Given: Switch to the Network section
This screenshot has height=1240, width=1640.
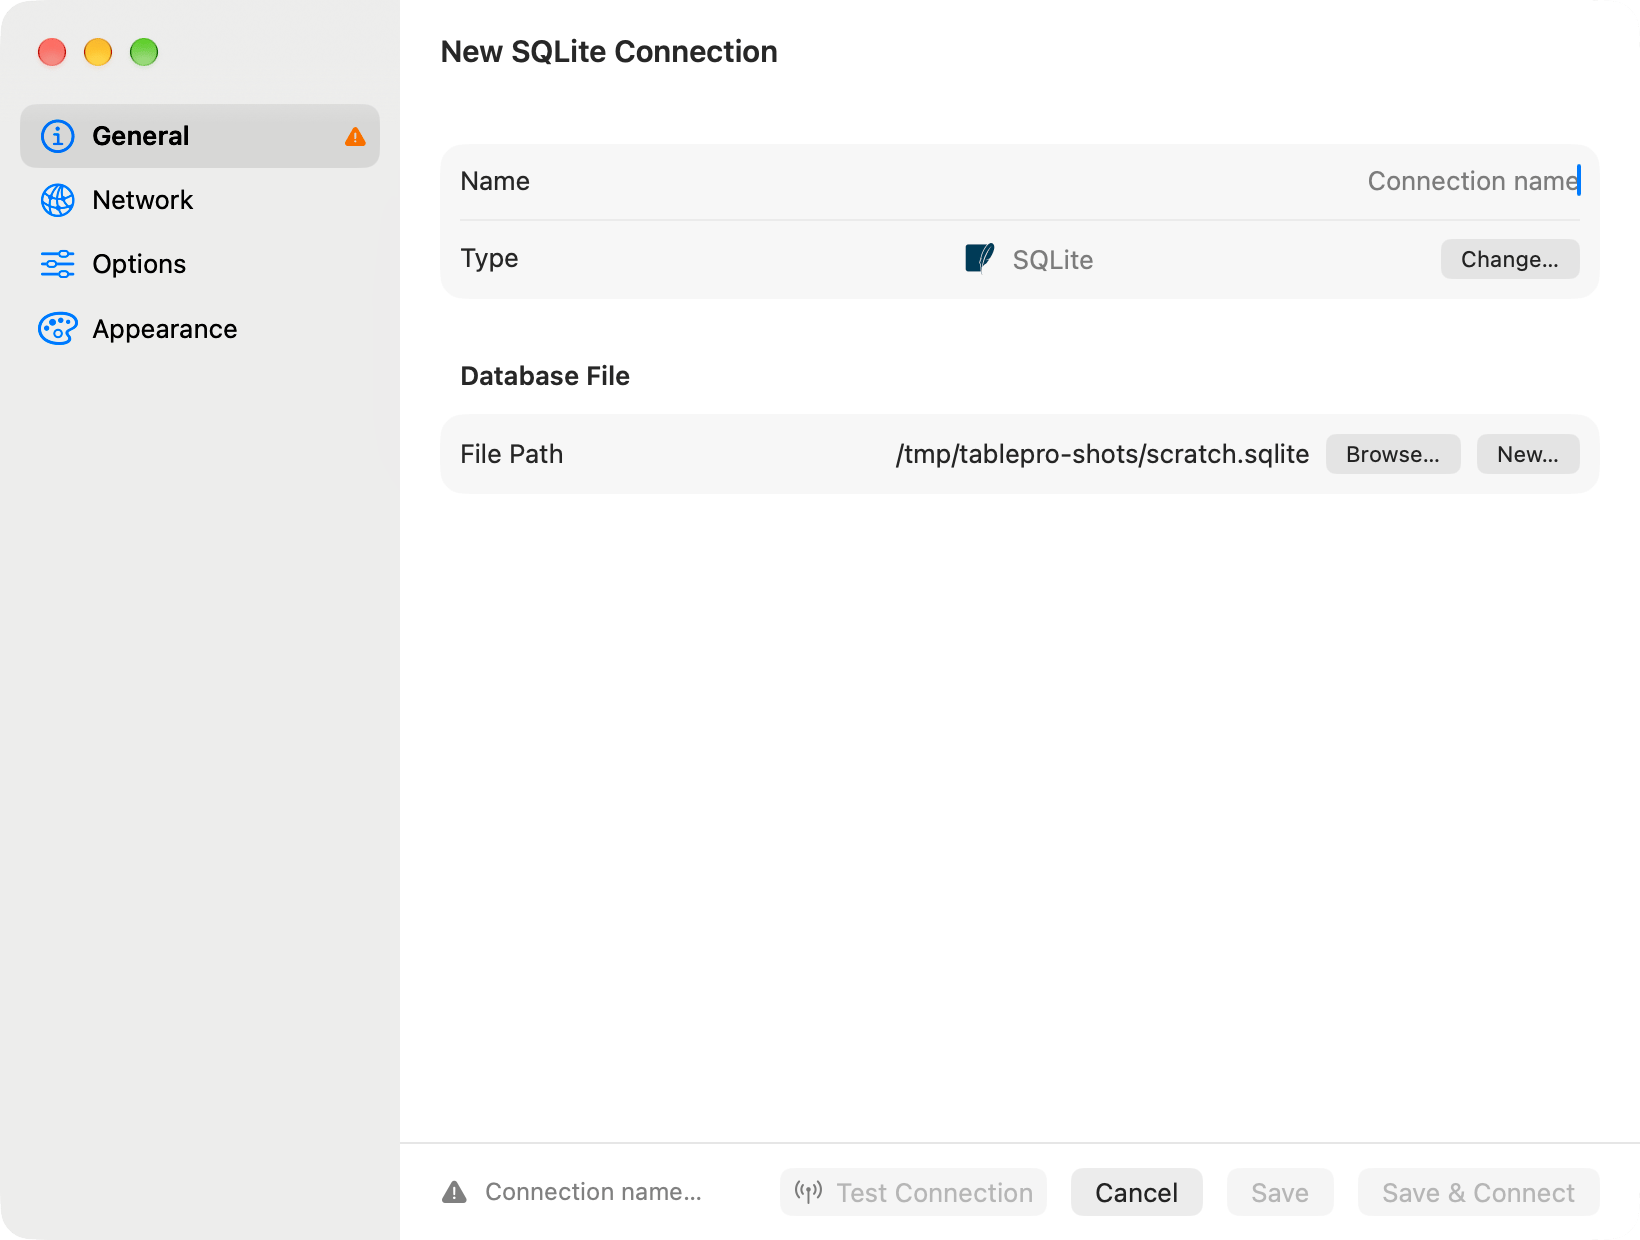Looking at the screenshot, I should pyautogui.click(x=200, y=200).
